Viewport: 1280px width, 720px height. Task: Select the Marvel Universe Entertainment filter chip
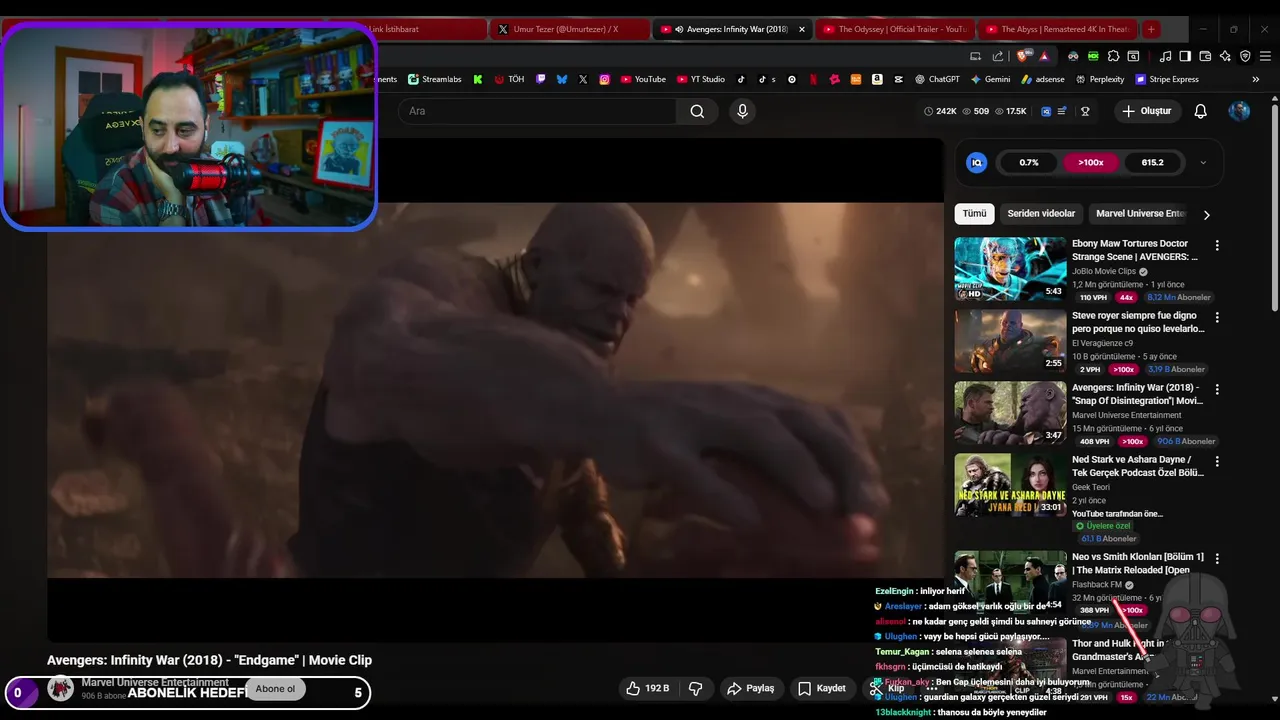click(x=1140, y=213)
